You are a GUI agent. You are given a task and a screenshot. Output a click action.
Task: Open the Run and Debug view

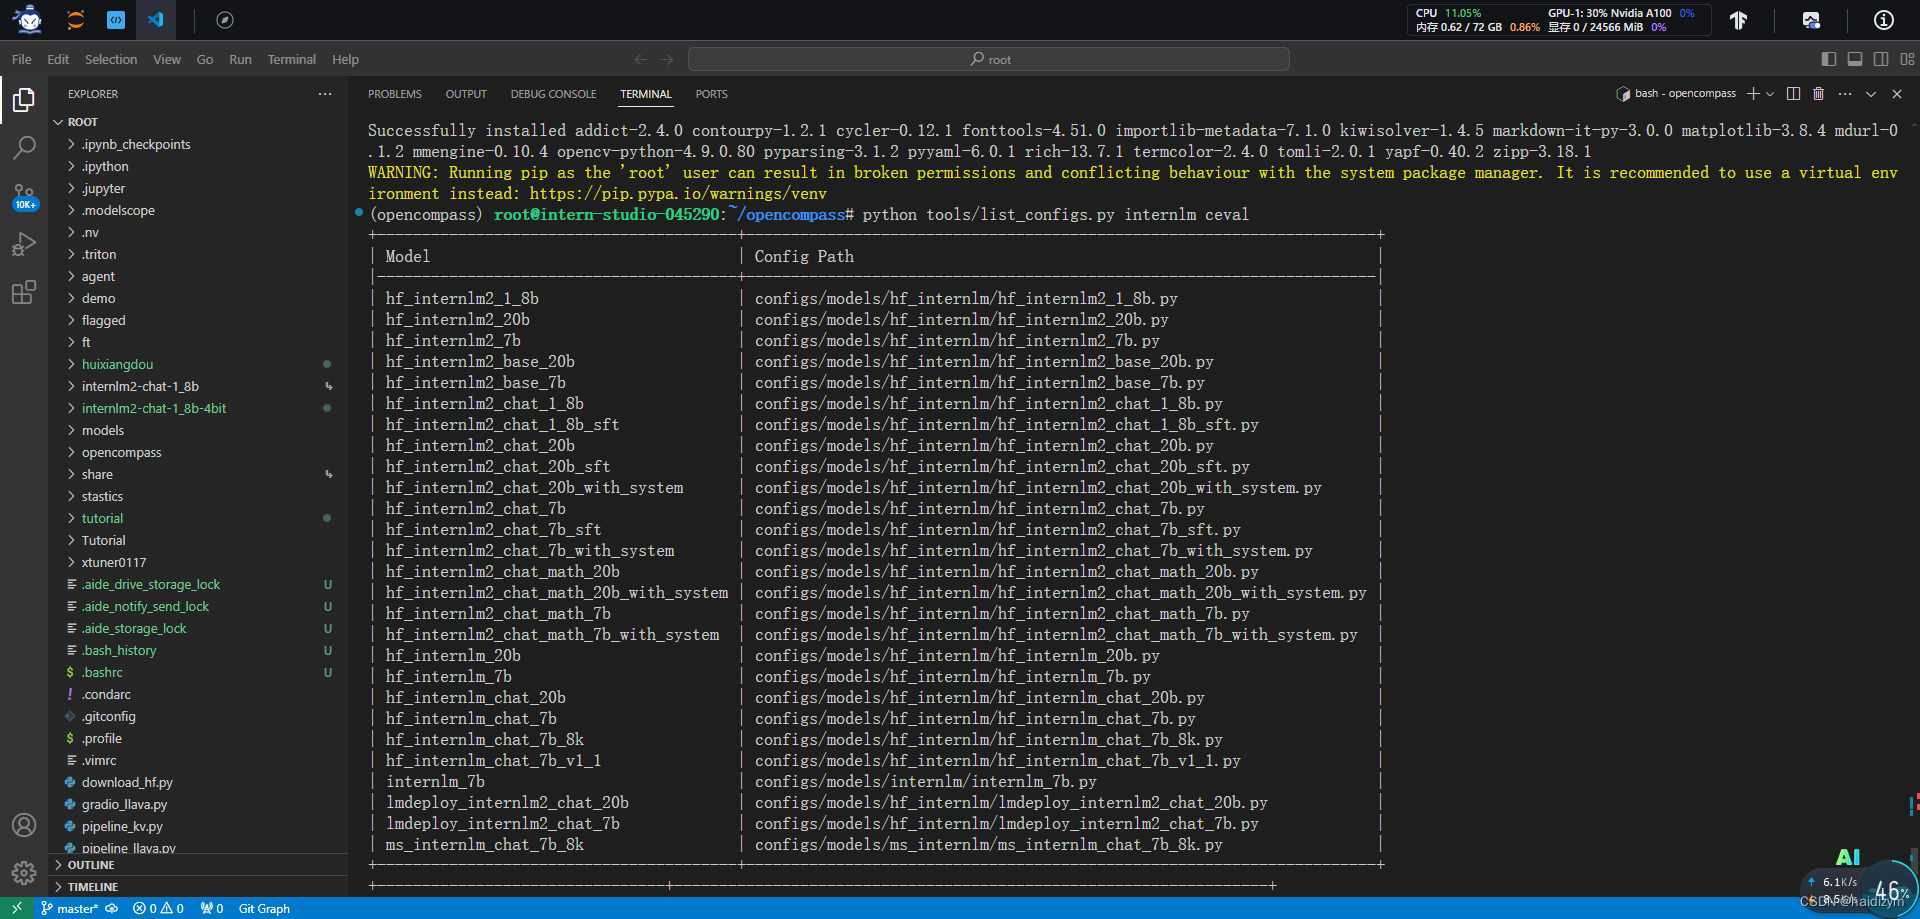click(24, 244)
